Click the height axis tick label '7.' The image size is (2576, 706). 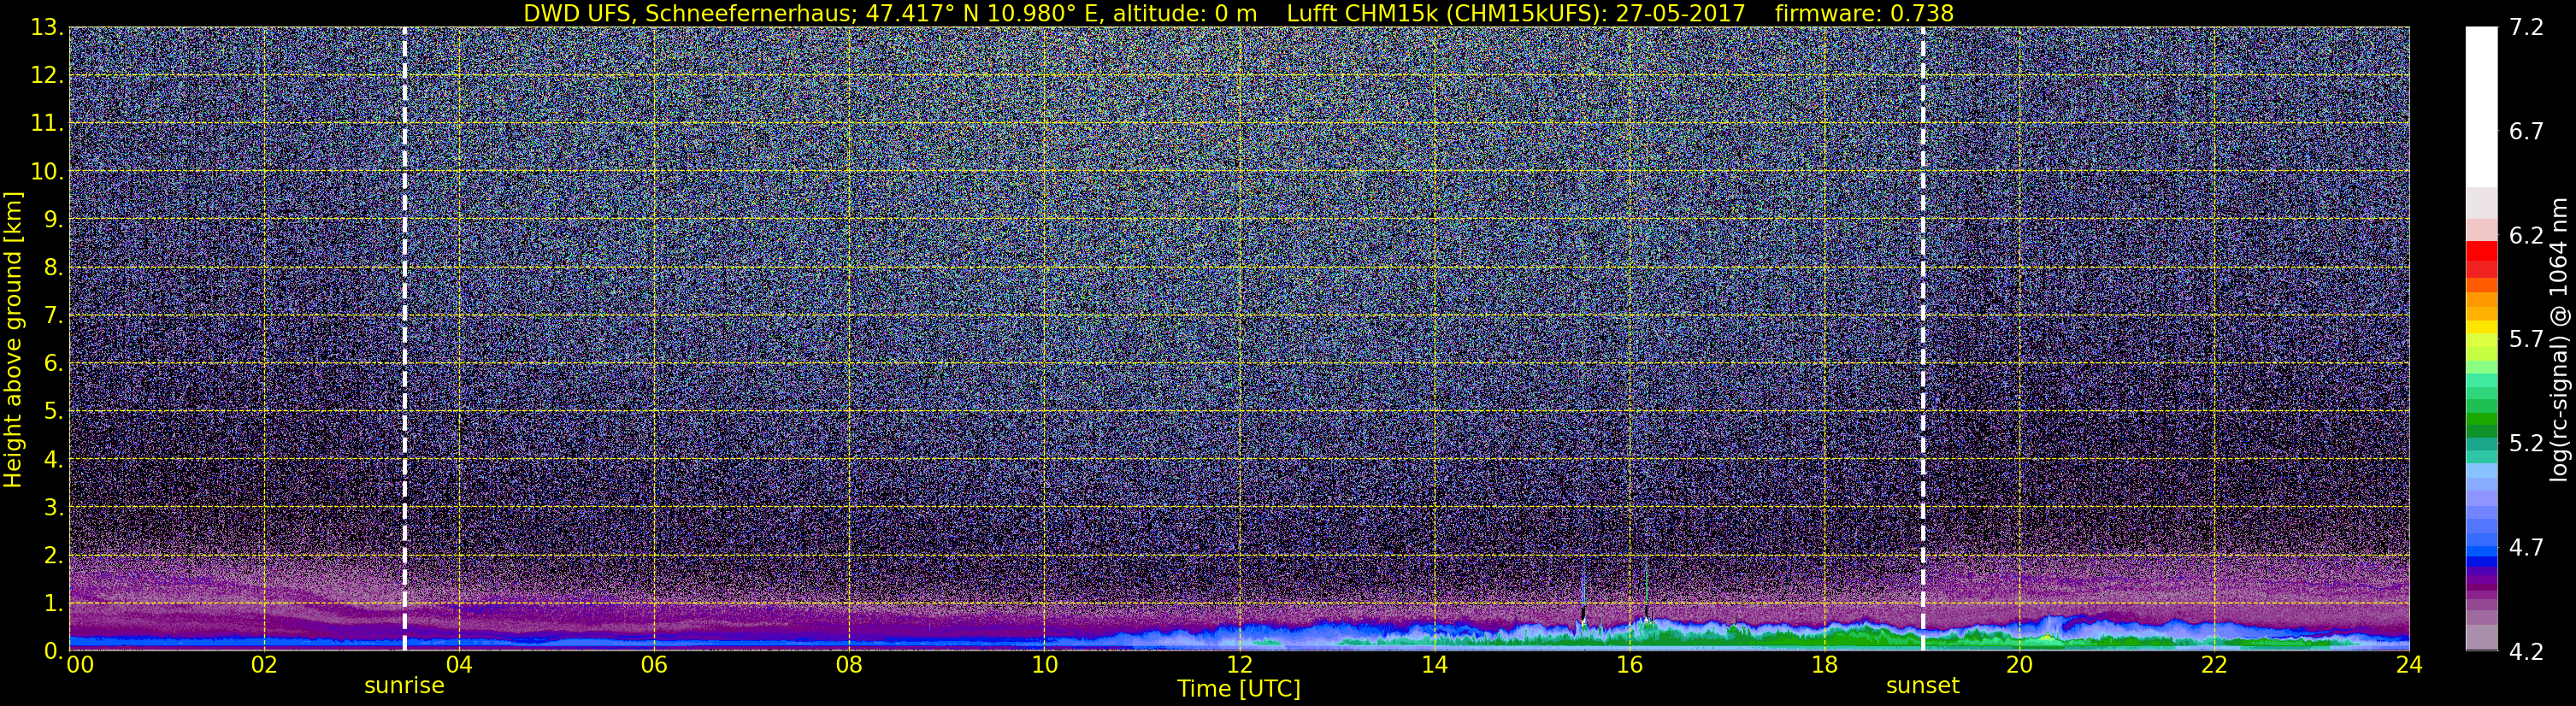point(54,316)
